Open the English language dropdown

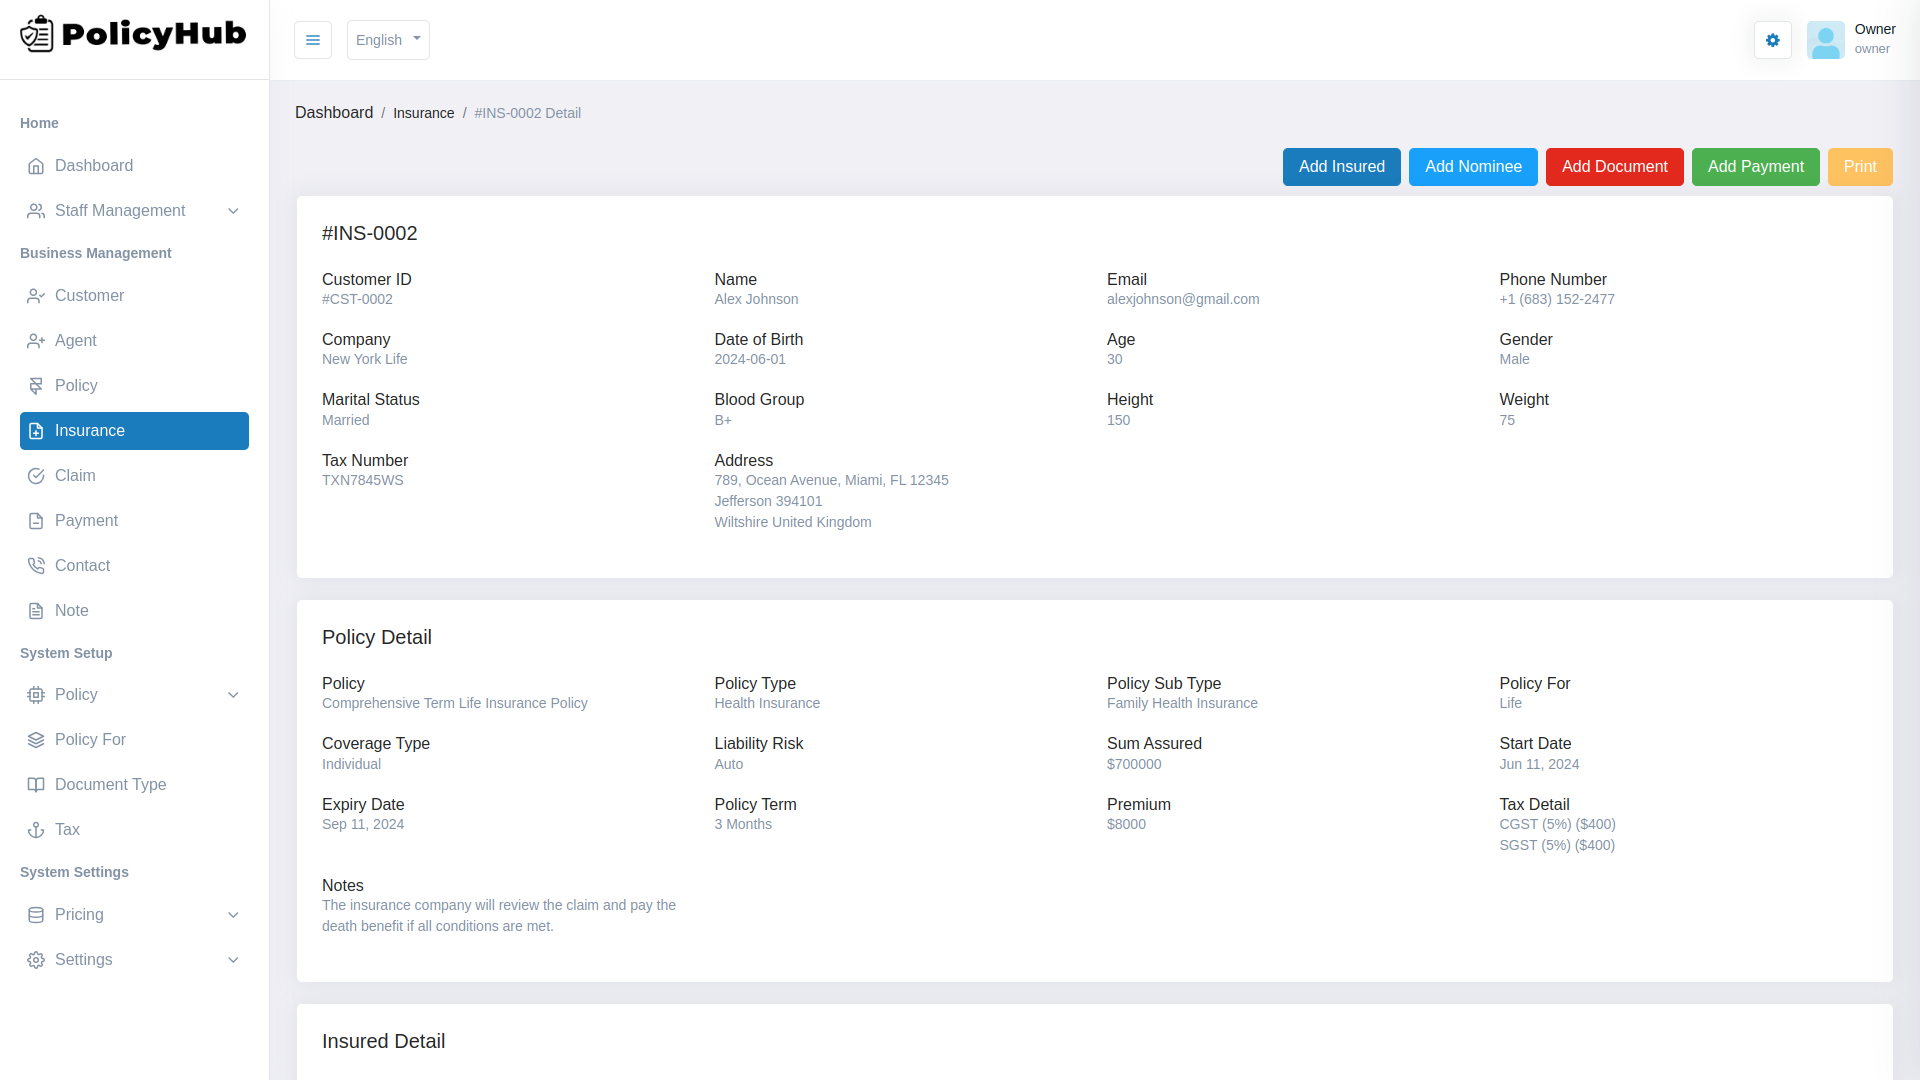click(x=388, y=40)
